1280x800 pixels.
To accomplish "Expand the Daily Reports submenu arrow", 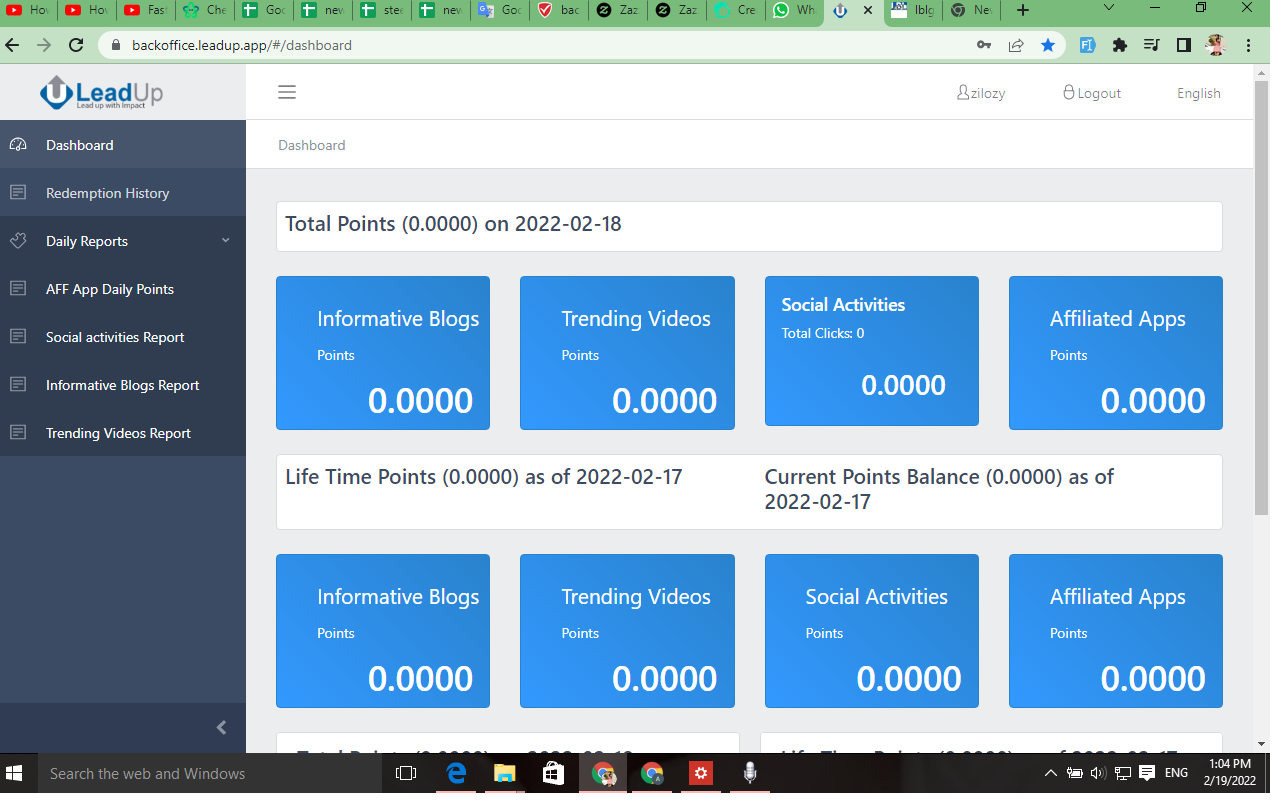I will pyautogui.click(x=225, y=241).
